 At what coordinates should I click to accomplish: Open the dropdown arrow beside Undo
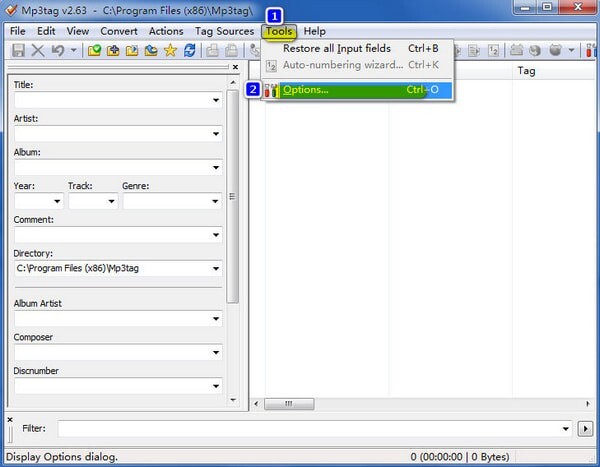tap(73, 50)
